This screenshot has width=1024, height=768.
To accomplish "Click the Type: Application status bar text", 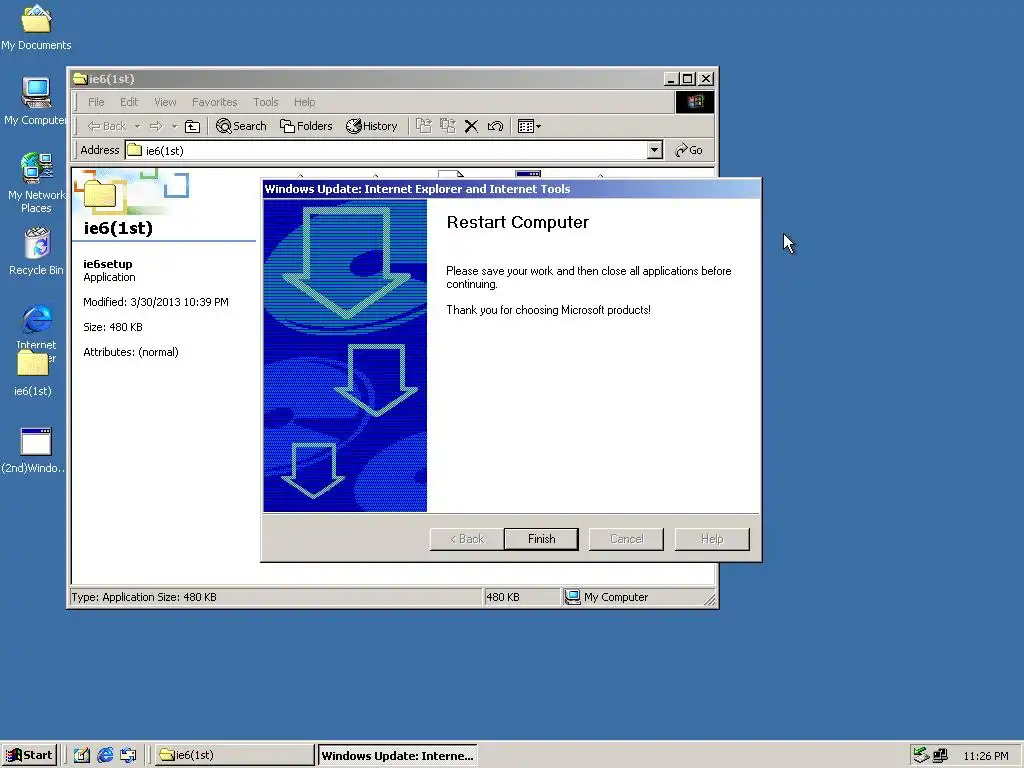I will 144,597.
